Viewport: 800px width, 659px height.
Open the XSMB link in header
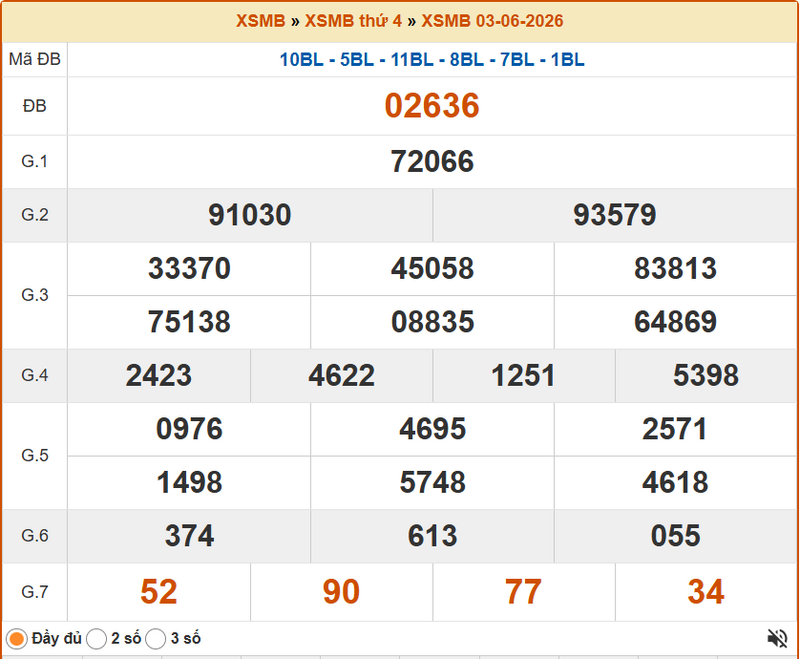coord(260,21)
